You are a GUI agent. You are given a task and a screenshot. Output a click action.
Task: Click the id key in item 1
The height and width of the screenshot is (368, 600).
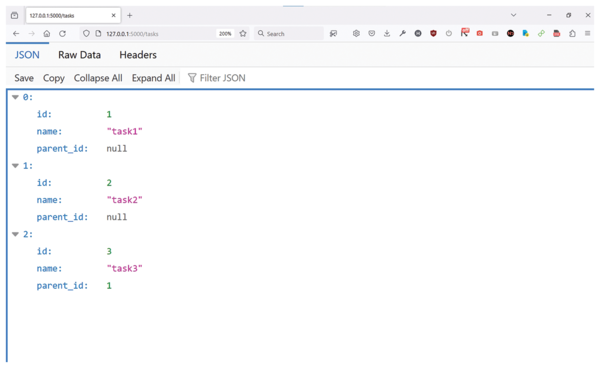(x=44, y=182)
